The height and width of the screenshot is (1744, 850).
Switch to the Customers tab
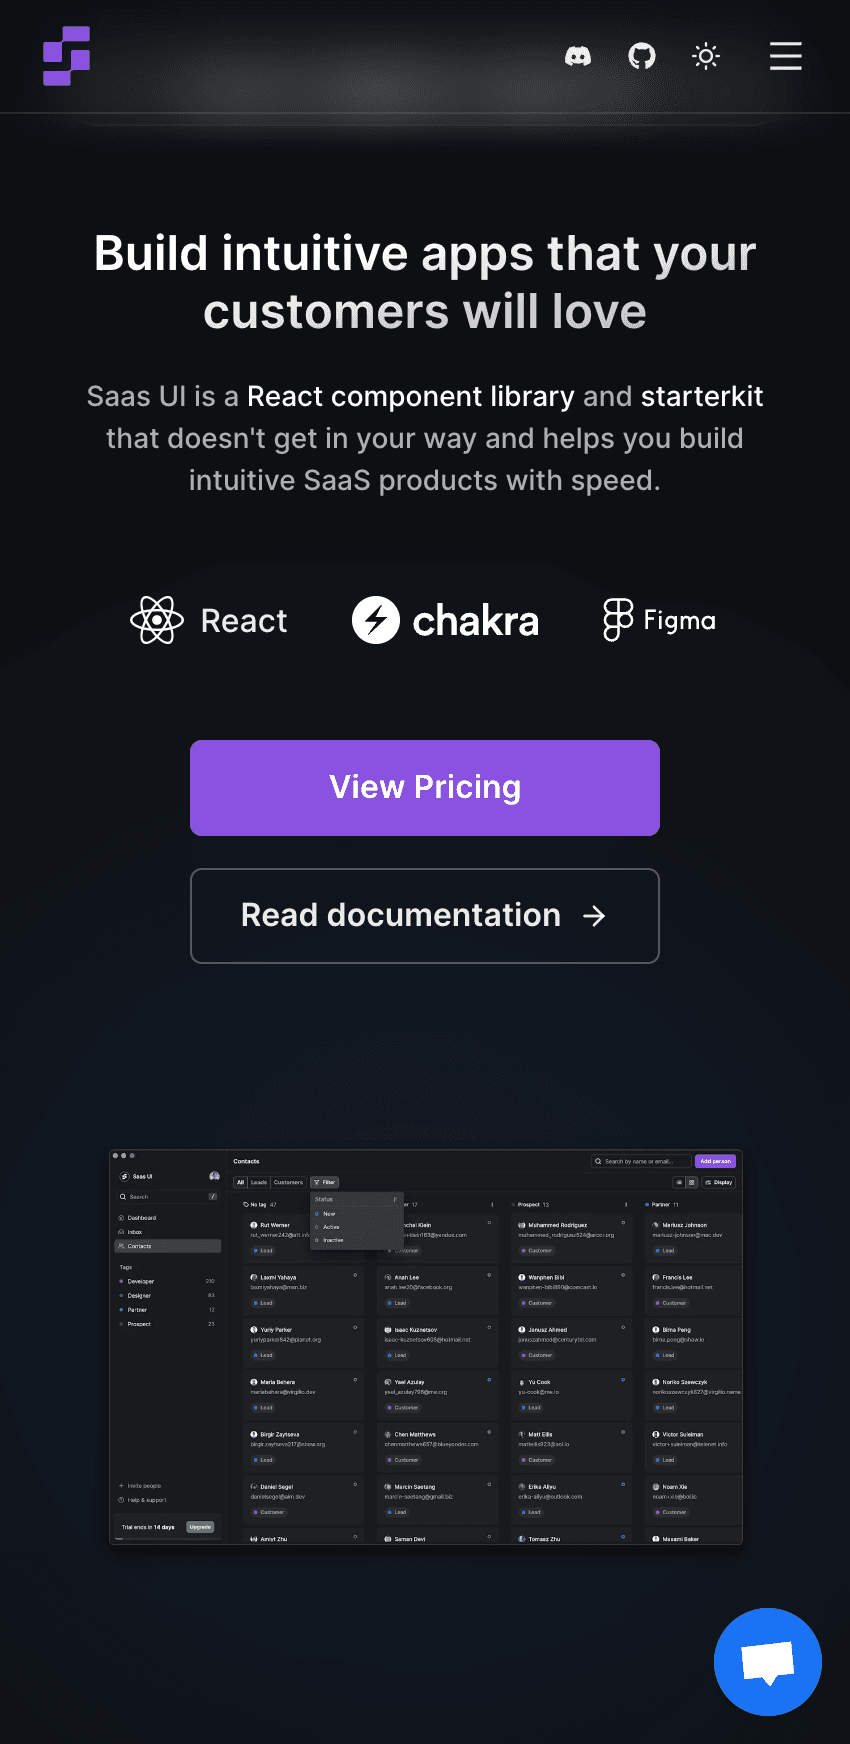[288, 1182]
